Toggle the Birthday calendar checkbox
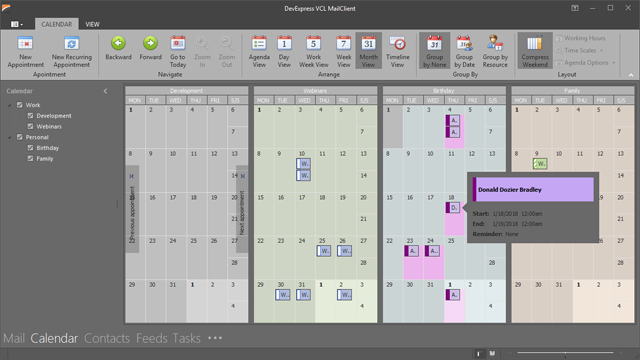Screen dimensions: 640x360 pos(30,148)
